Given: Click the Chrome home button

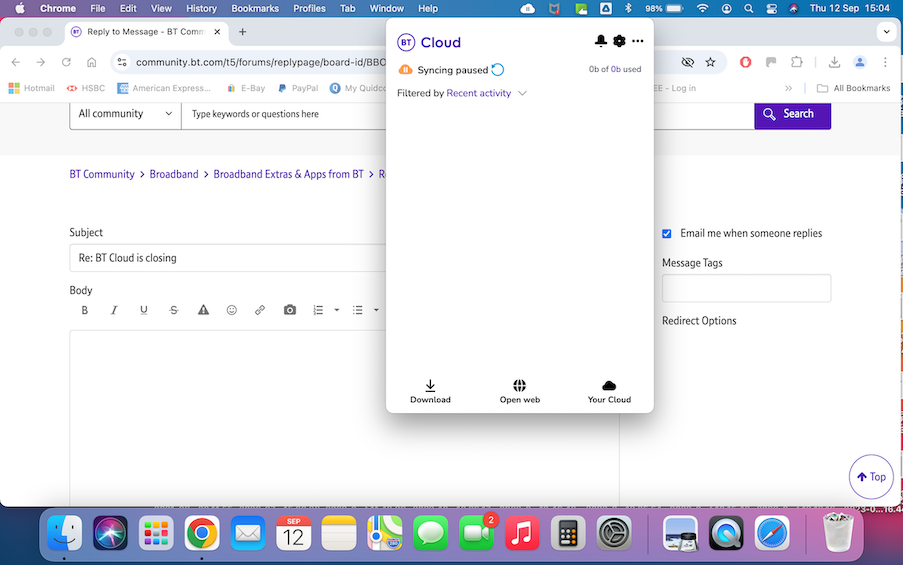Looking at the screenshot, I should [92, 62].
